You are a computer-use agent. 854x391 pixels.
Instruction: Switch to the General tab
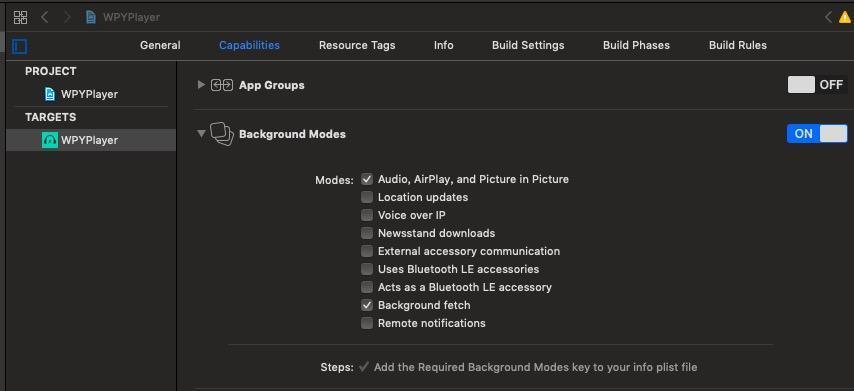point(160,45)
